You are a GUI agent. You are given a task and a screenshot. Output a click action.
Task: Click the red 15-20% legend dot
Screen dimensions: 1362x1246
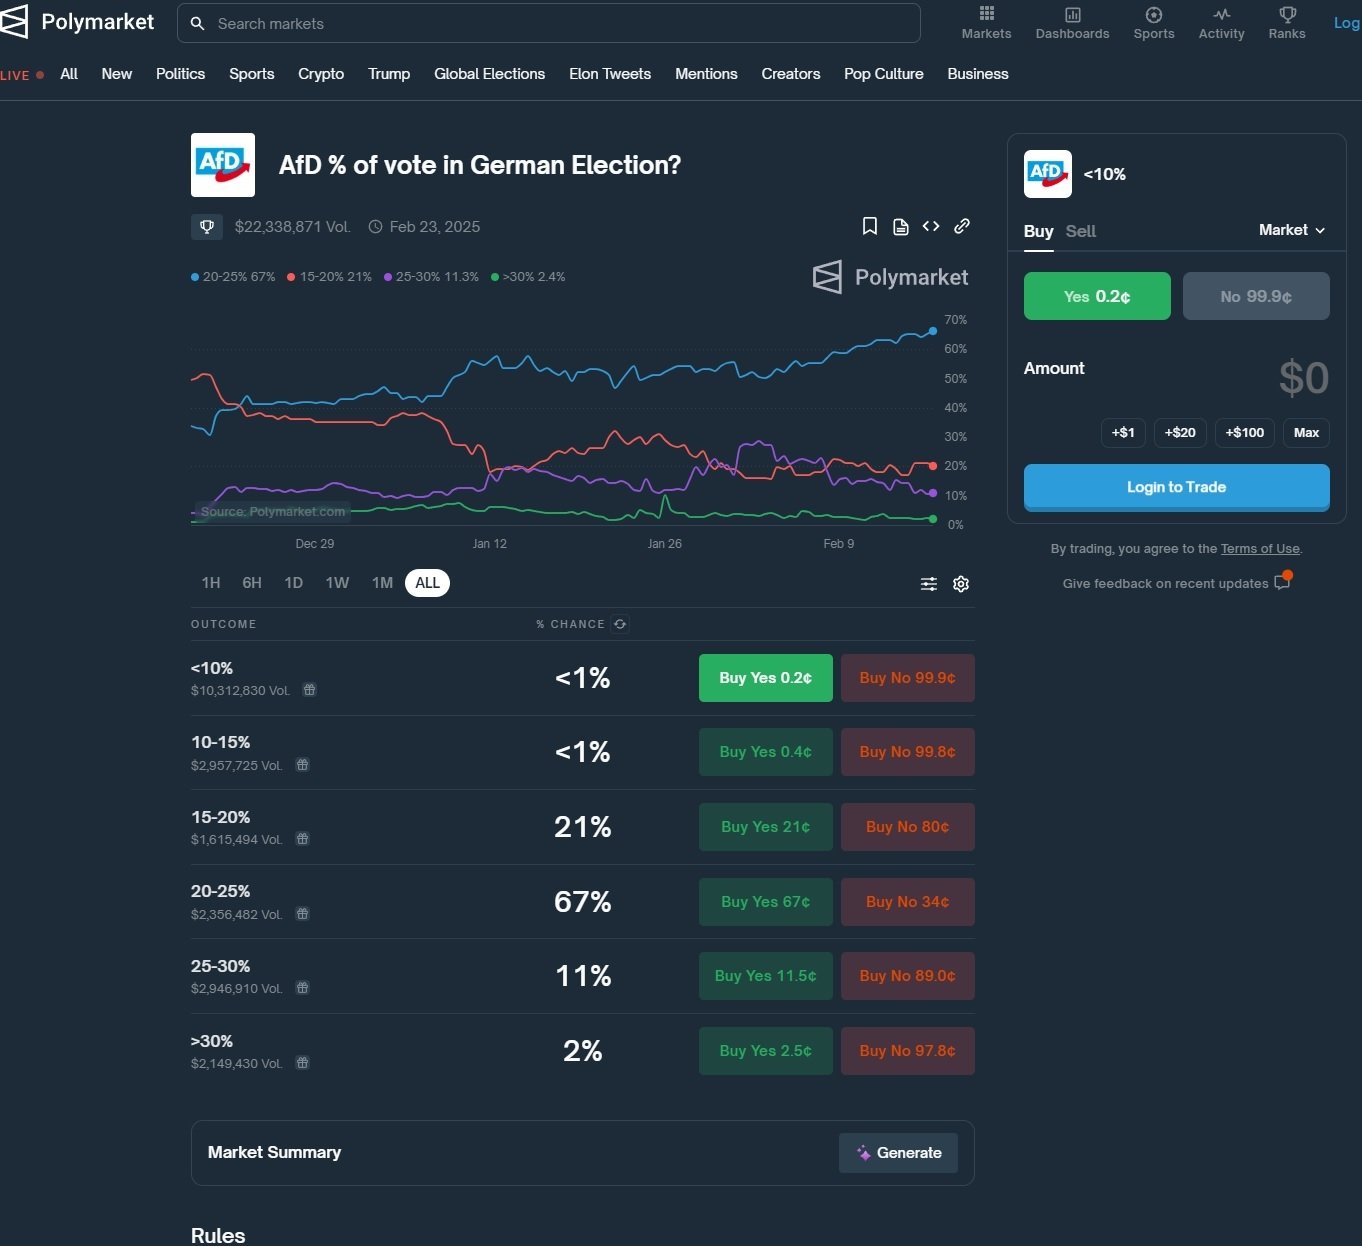coord(291,277)
